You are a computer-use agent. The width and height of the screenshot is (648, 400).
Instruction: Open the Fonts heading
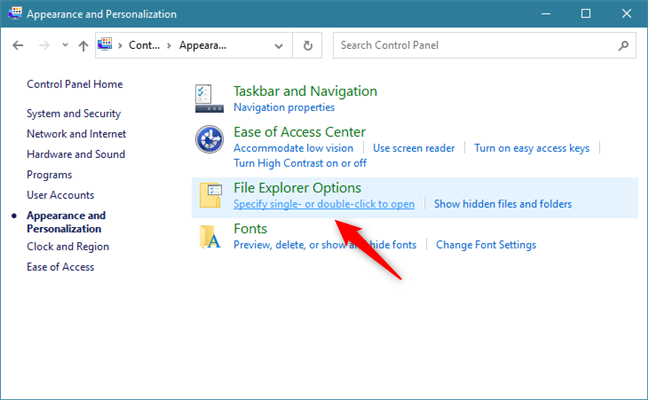[x=250, y=229]
